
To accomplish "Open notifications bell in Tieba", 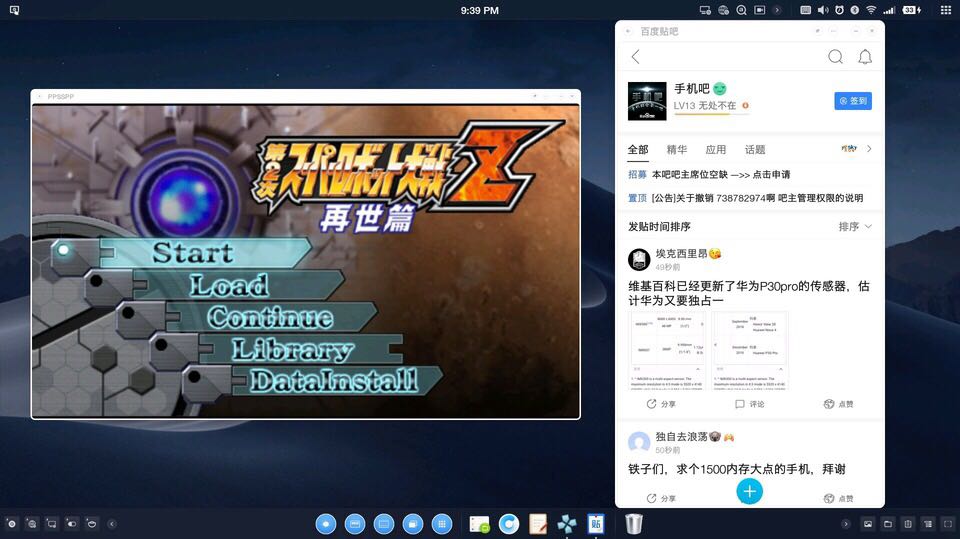I will 865,57.
